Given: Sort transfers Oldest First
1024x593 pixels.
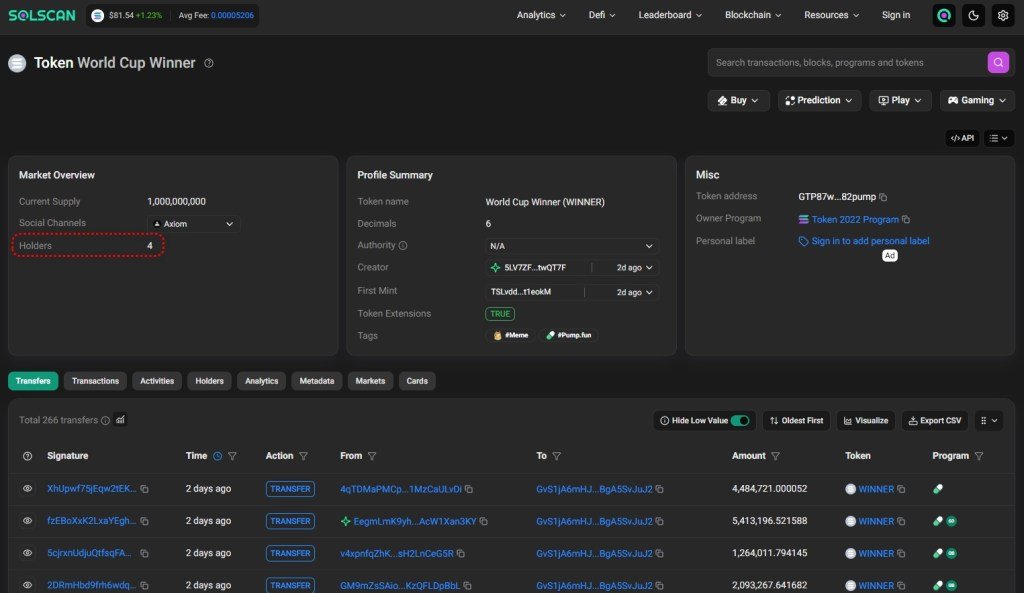Looking at the screenshot, I should (796, 421).
